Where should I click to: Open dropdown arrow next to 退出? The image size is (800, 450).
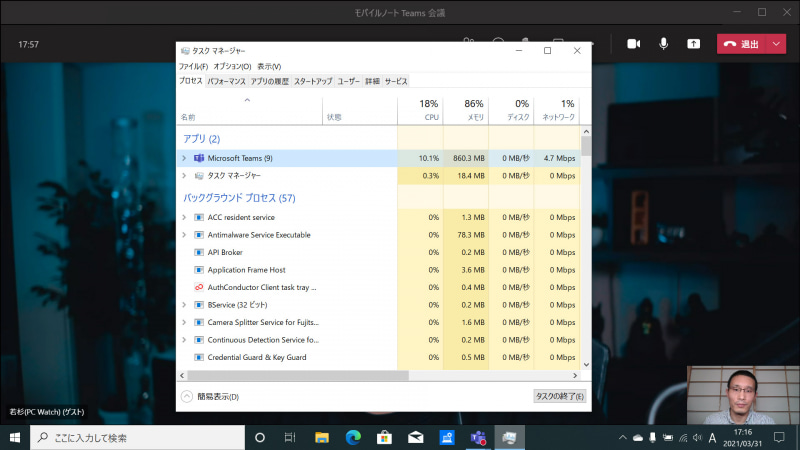point(776,44)
